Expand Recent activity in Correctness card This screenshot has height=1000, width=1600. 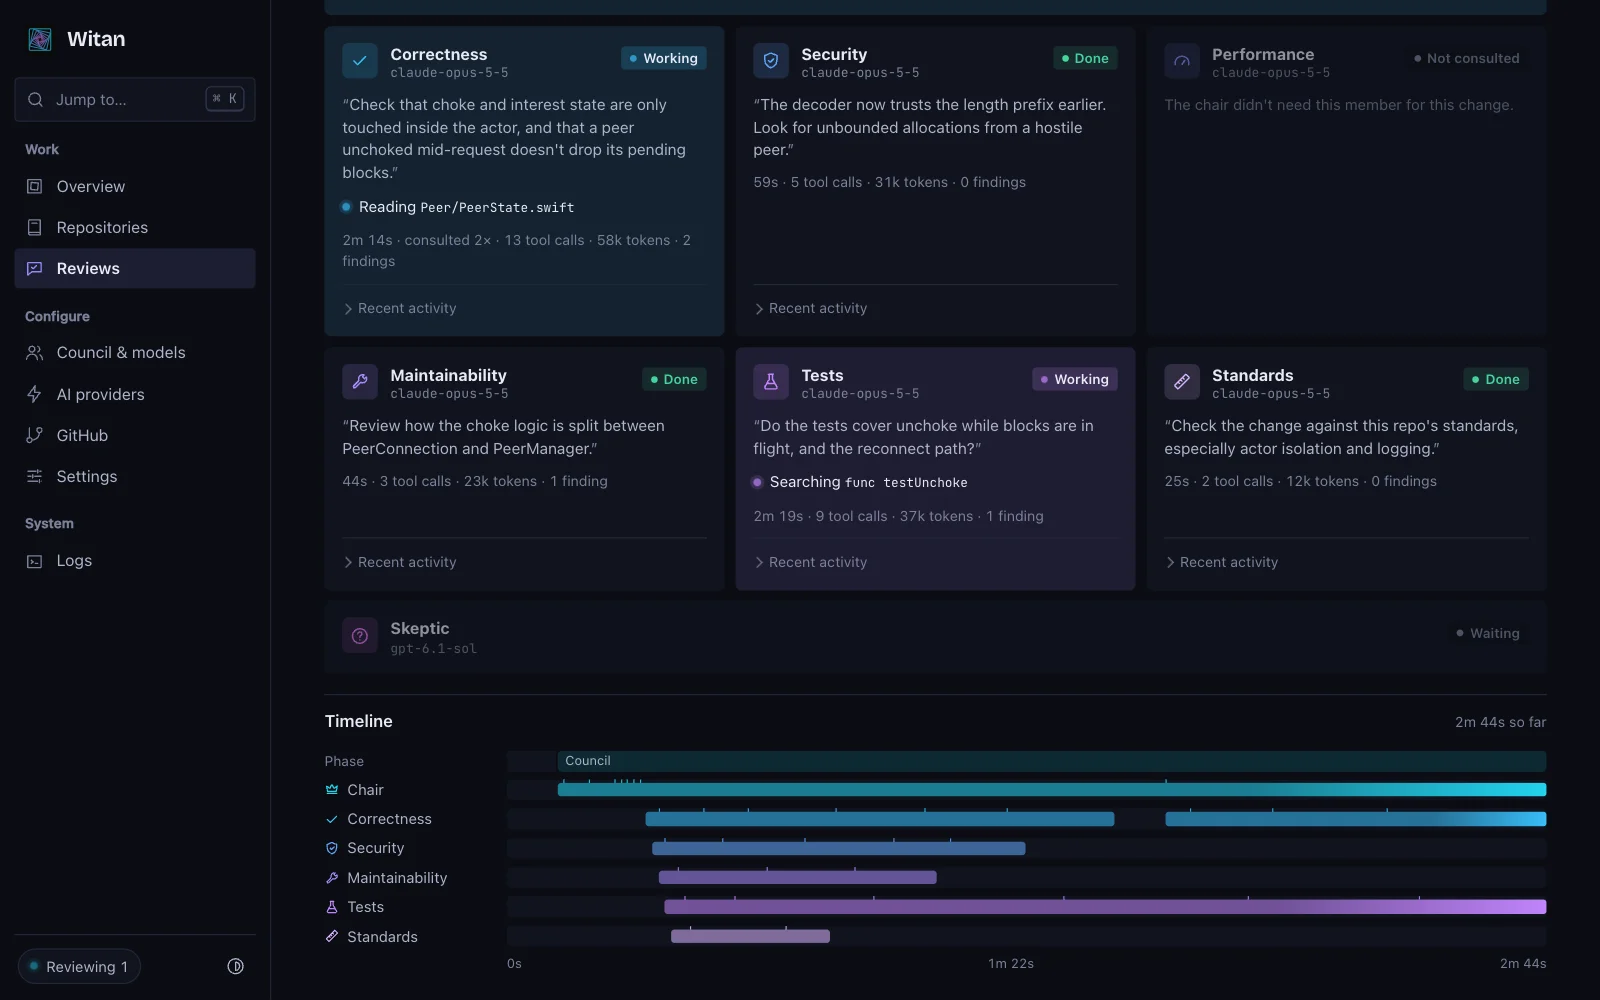tap(400, 309)
